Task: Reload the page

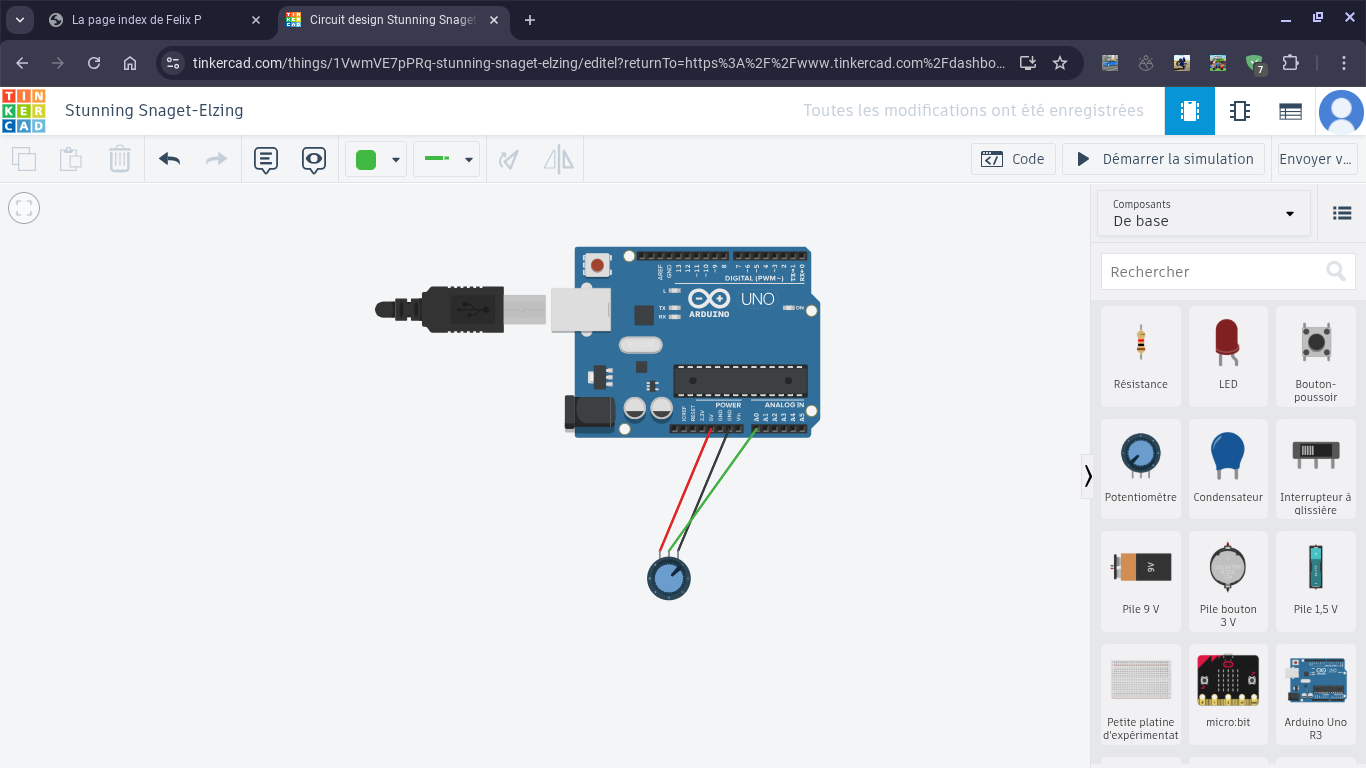Action: click(x=94, y=63)
